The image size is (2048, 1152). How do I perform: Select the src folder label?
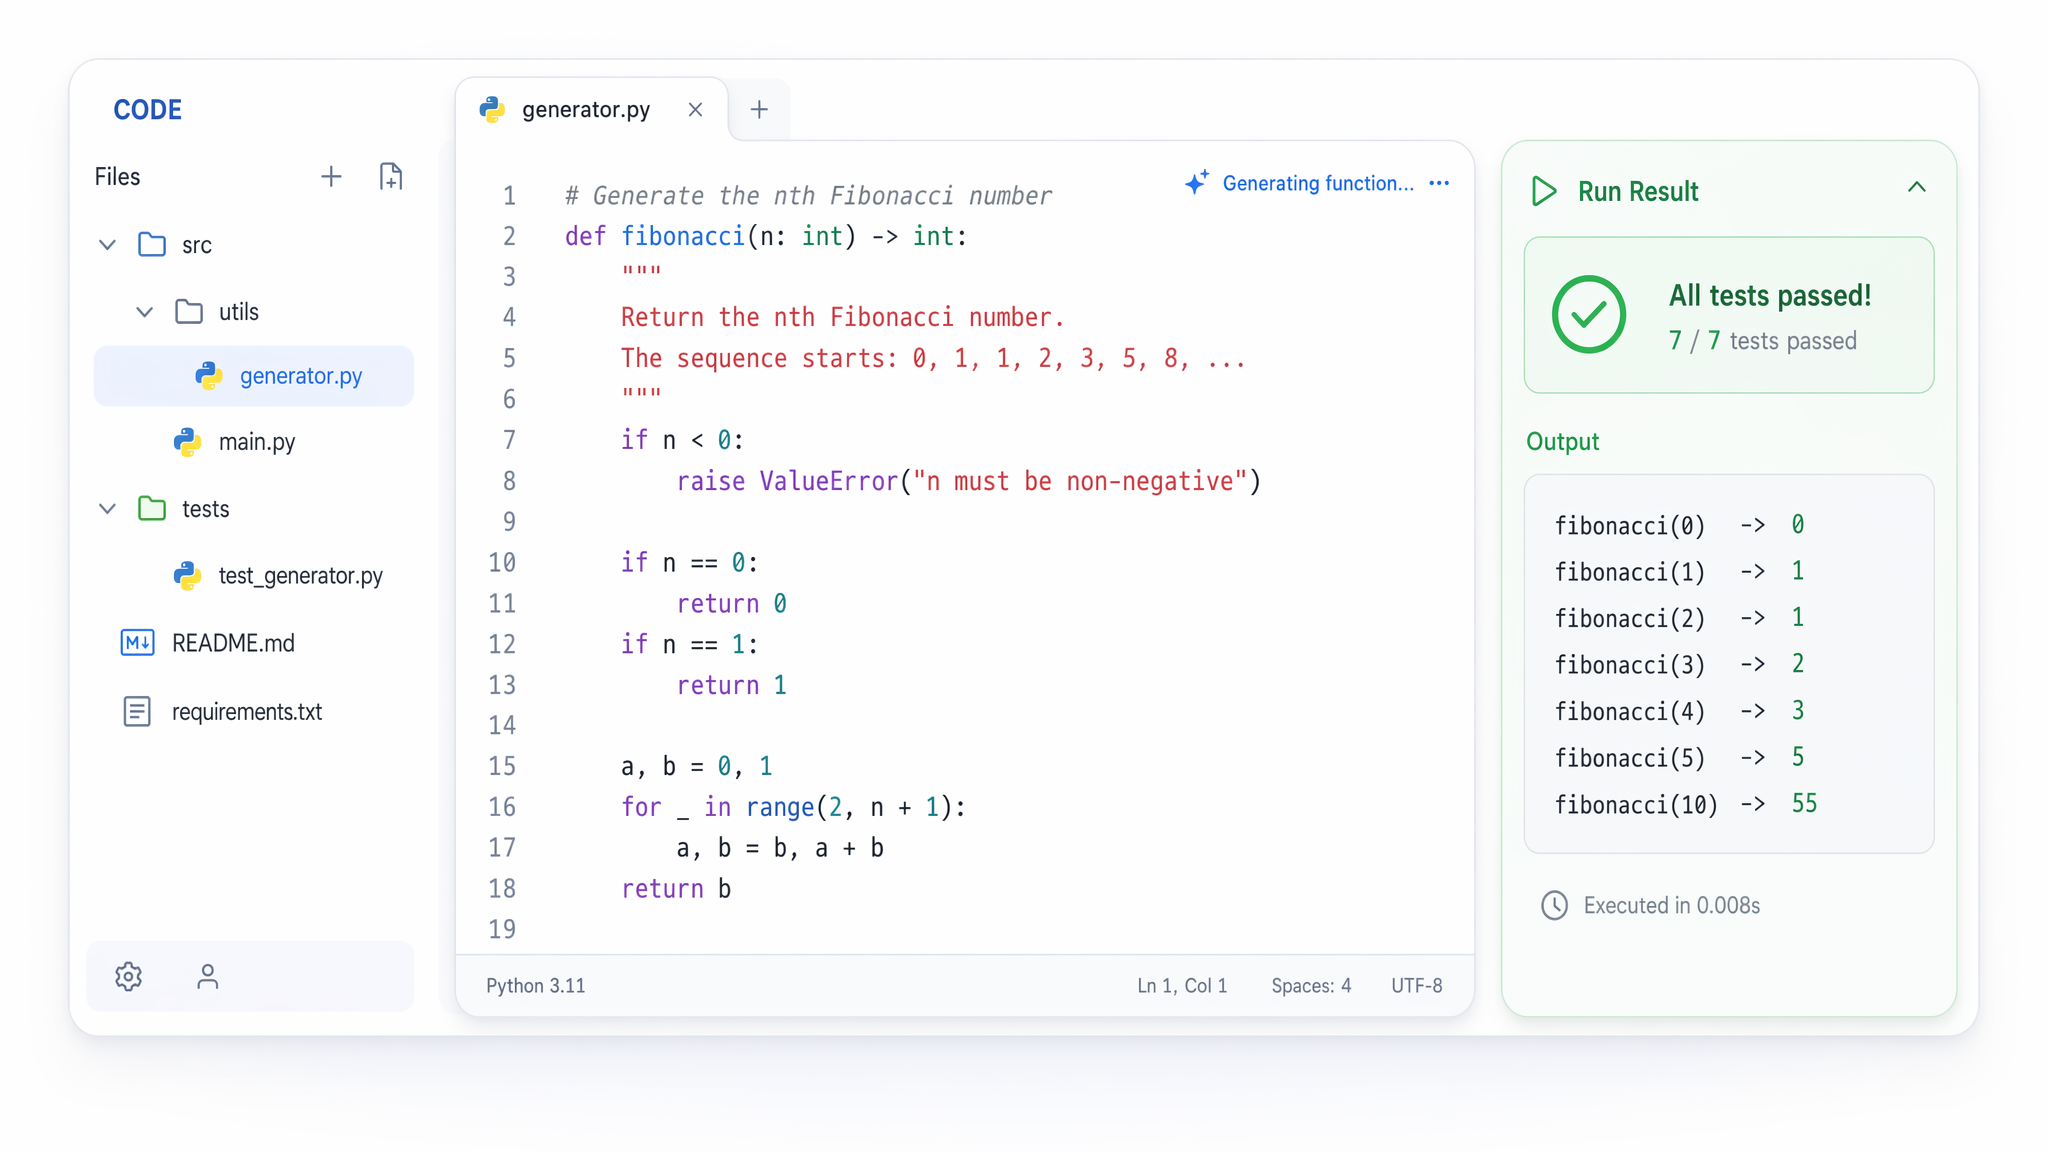pyautogui.click(x=197, y=245)
